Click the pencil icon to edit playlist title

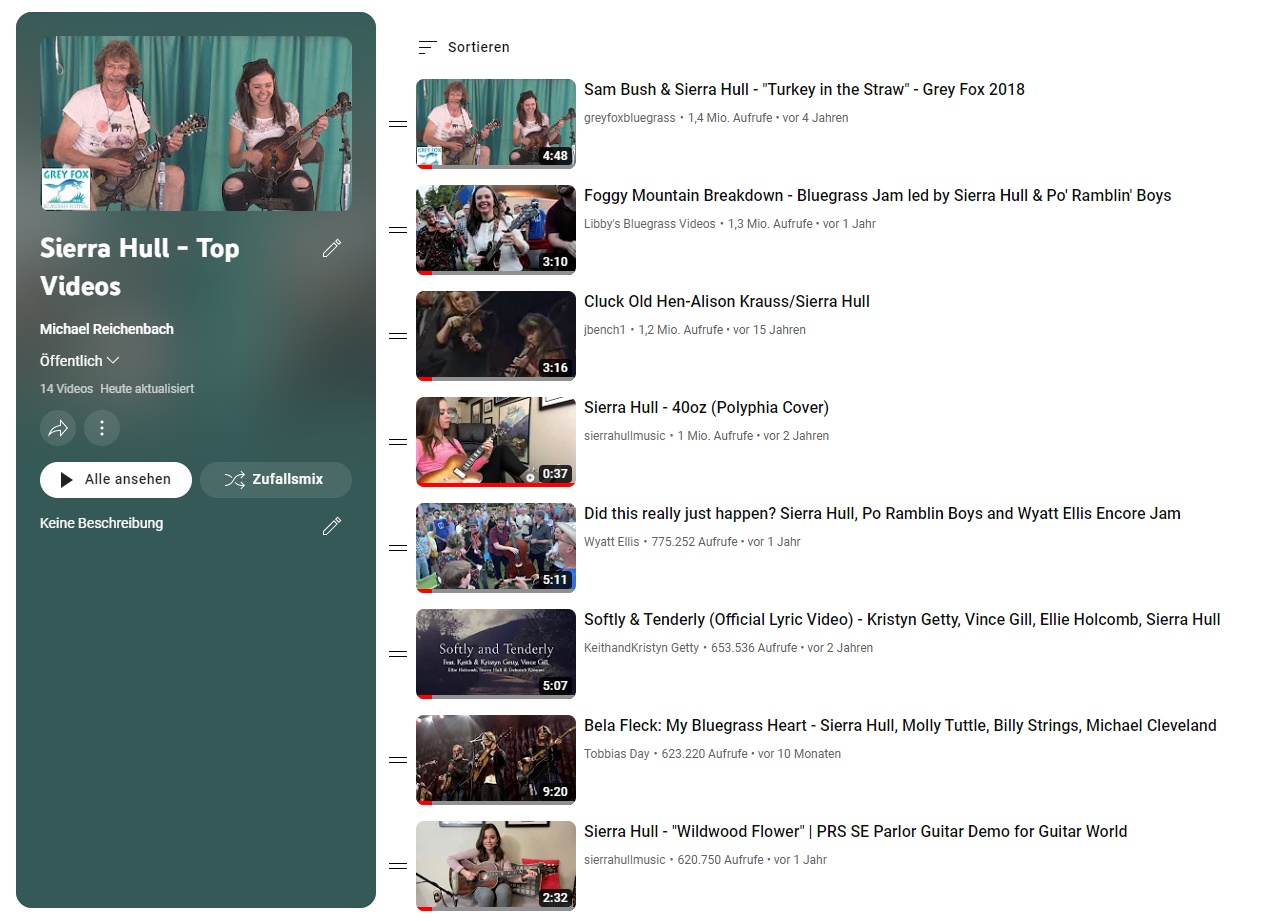332,248
